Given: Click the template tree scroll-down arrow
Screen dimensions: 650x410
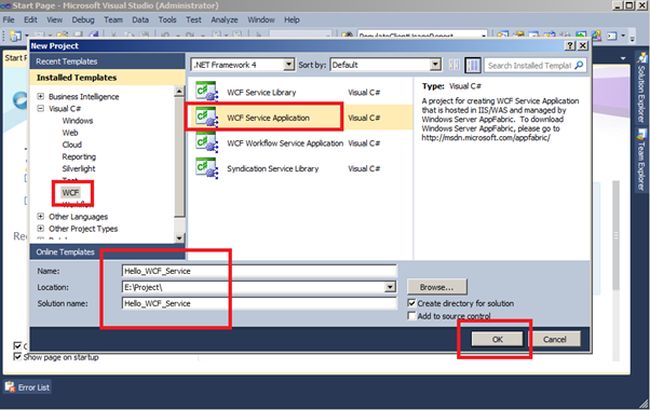Looking at the screenshot, I should coord(179,238).
